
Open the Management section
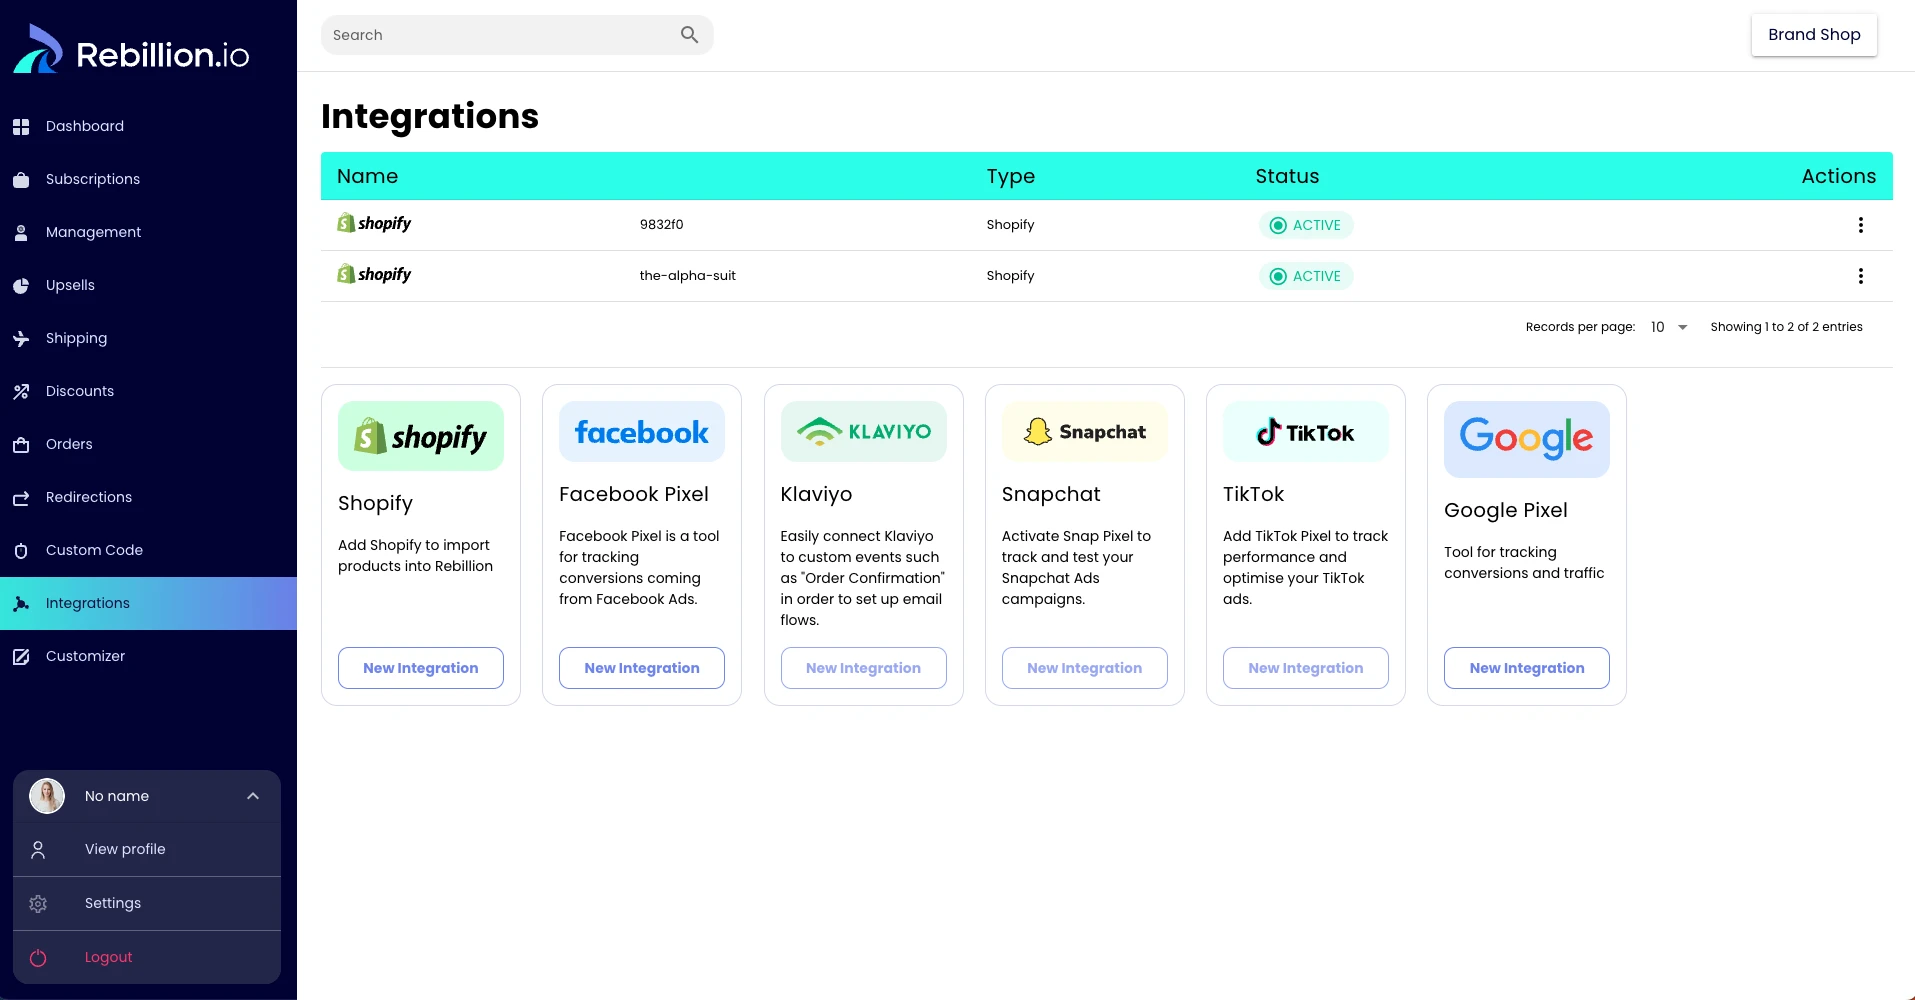coord(148,232)
